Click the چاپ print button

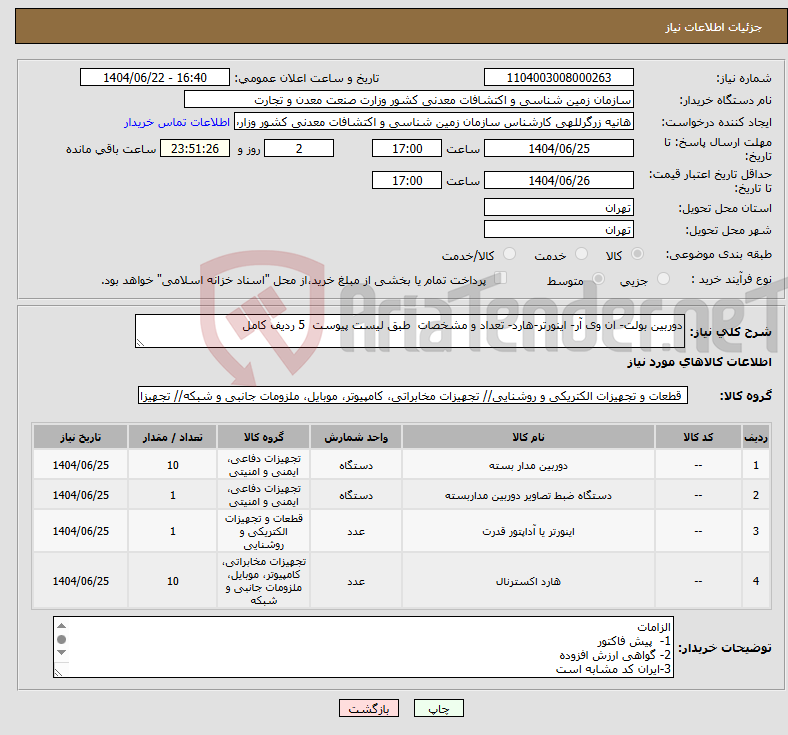click(439, 708)
